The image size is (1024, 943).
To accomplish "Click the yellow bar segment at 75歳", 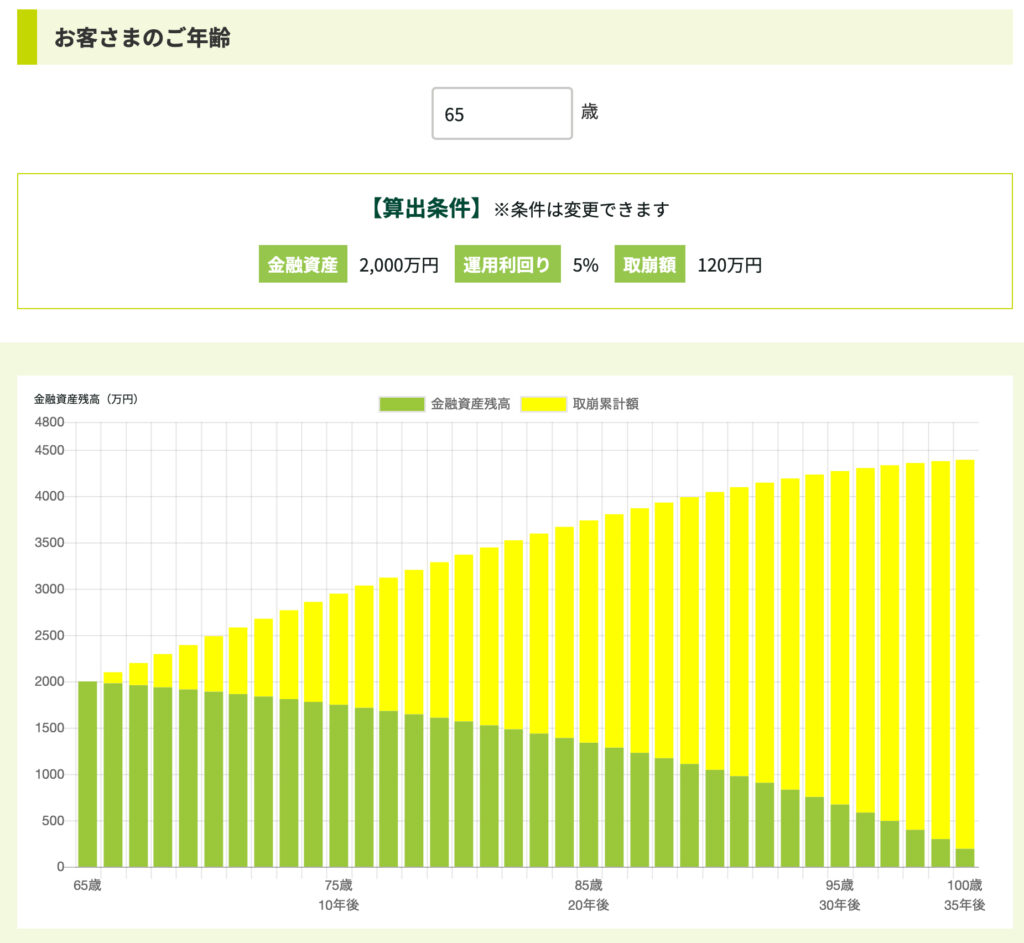I will [x=339, y=648].
